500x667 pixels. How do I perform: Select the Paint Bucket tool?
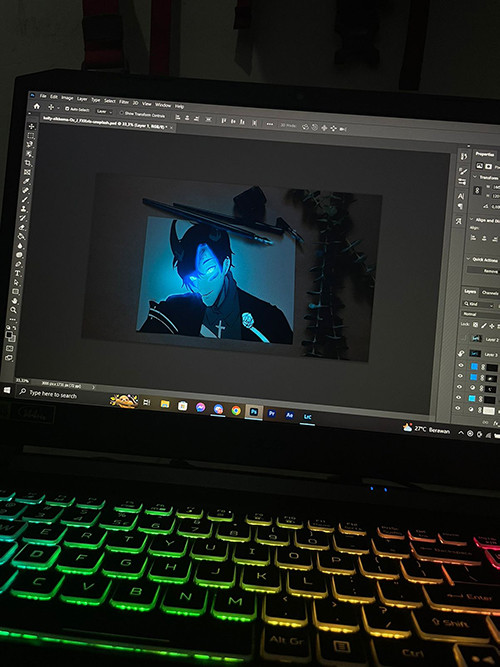pyautogui.click(x=21, y=236)
